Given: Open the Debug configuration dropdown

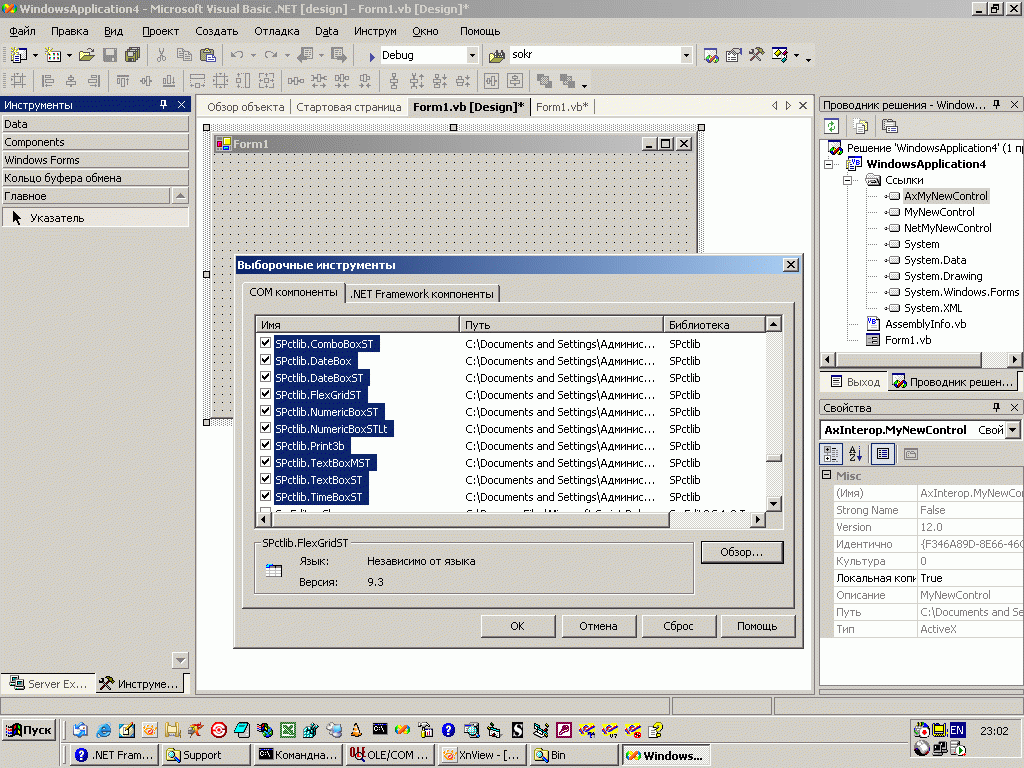Looking at the screenshot, I should click(472, 56).
